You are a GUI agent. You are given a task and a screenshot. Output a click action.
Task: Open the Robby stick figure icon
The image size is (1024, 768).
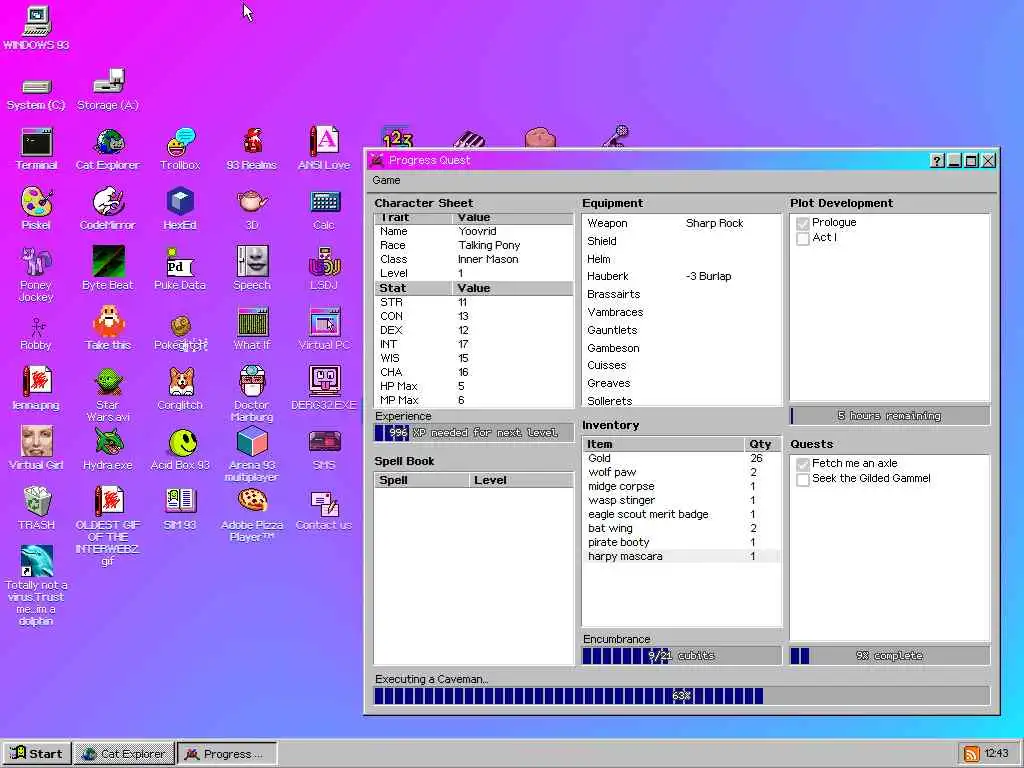coord(37,334)
